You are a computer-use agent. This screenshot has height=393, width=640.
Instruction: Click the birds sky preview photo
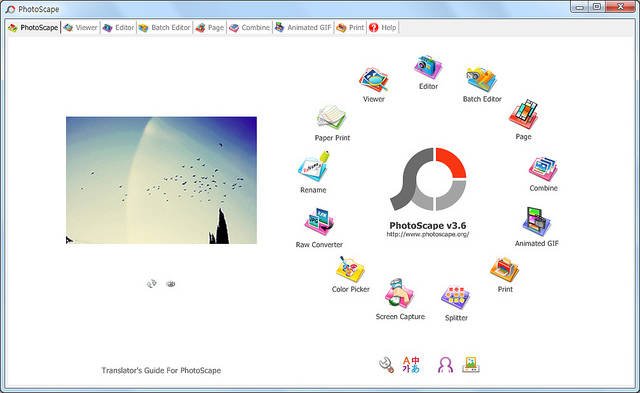coord(161,180)
